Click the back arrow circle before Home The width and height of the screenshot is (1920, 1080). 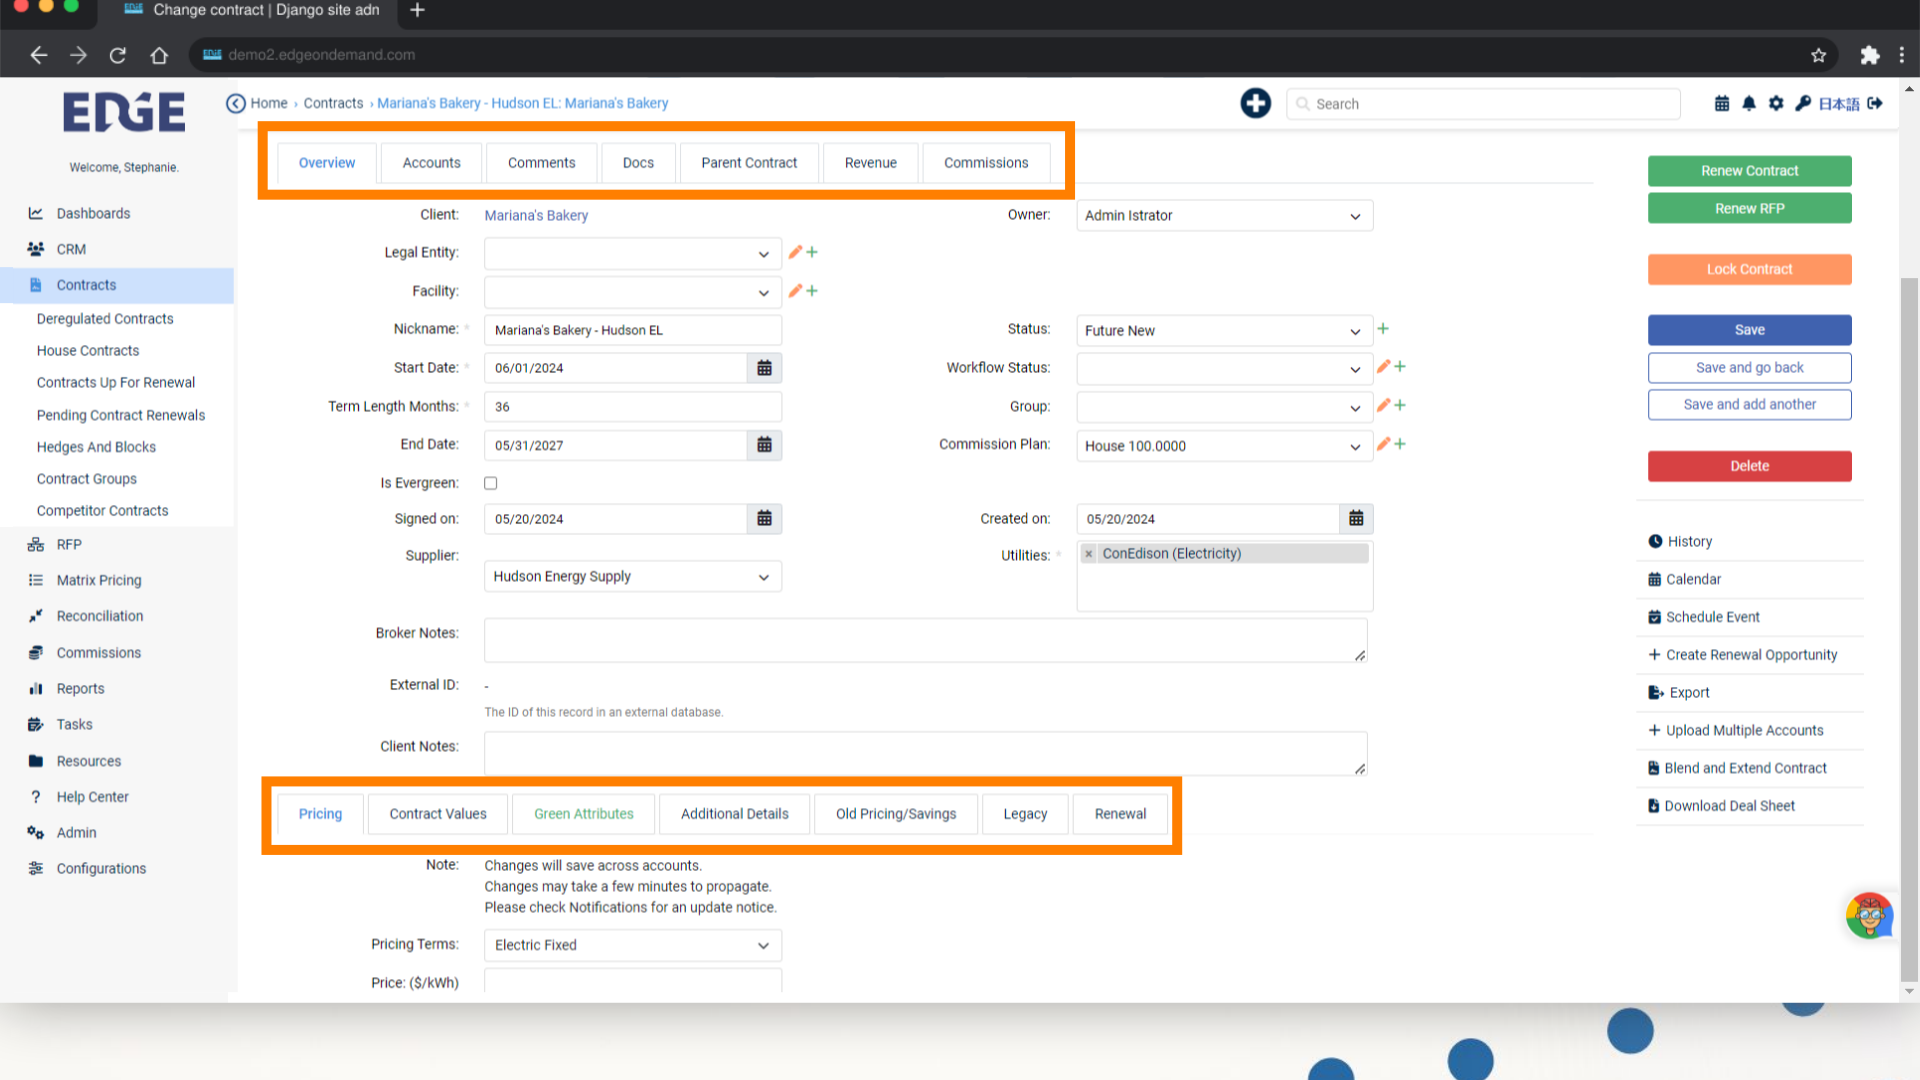click(236, 103)
